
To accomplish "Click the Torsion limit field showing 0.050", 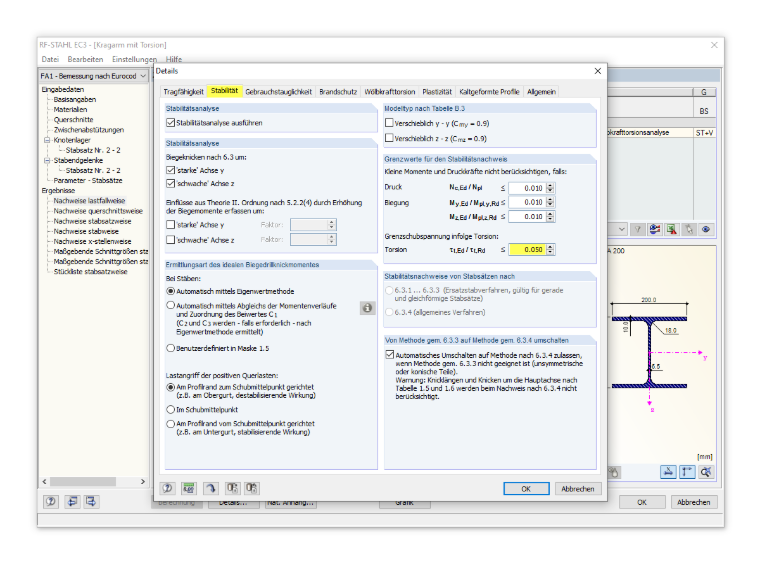I will (527, 250).
